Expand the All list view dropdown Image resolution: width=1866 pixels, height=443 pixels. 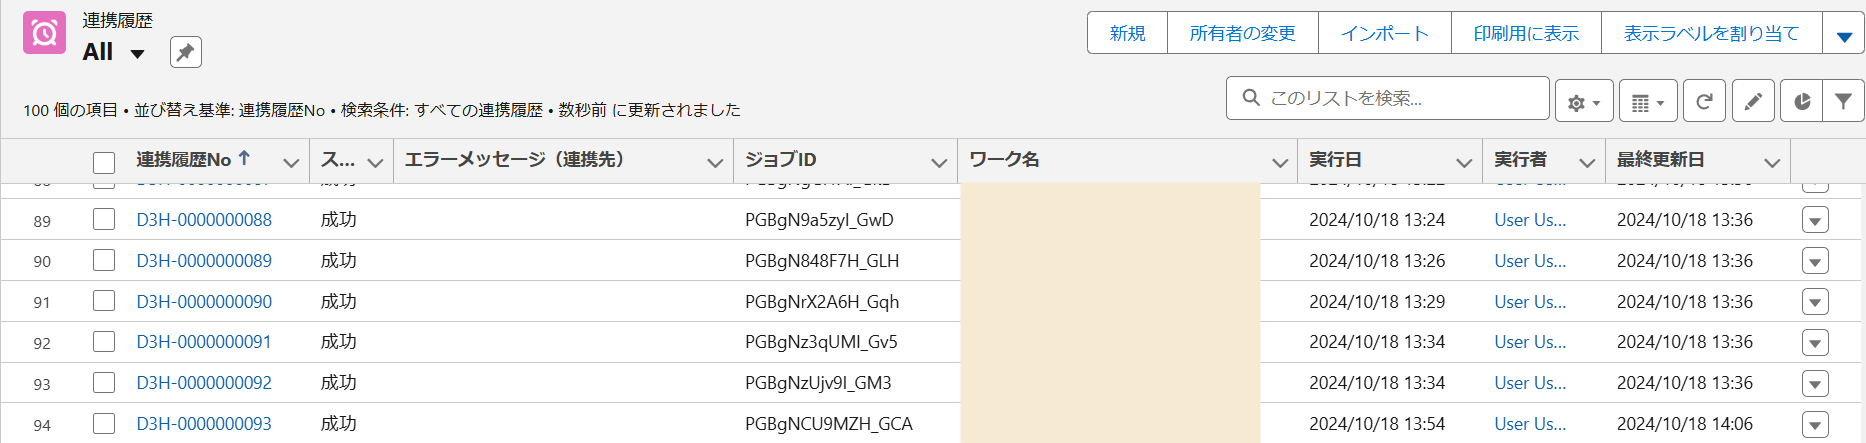point(138,54)
